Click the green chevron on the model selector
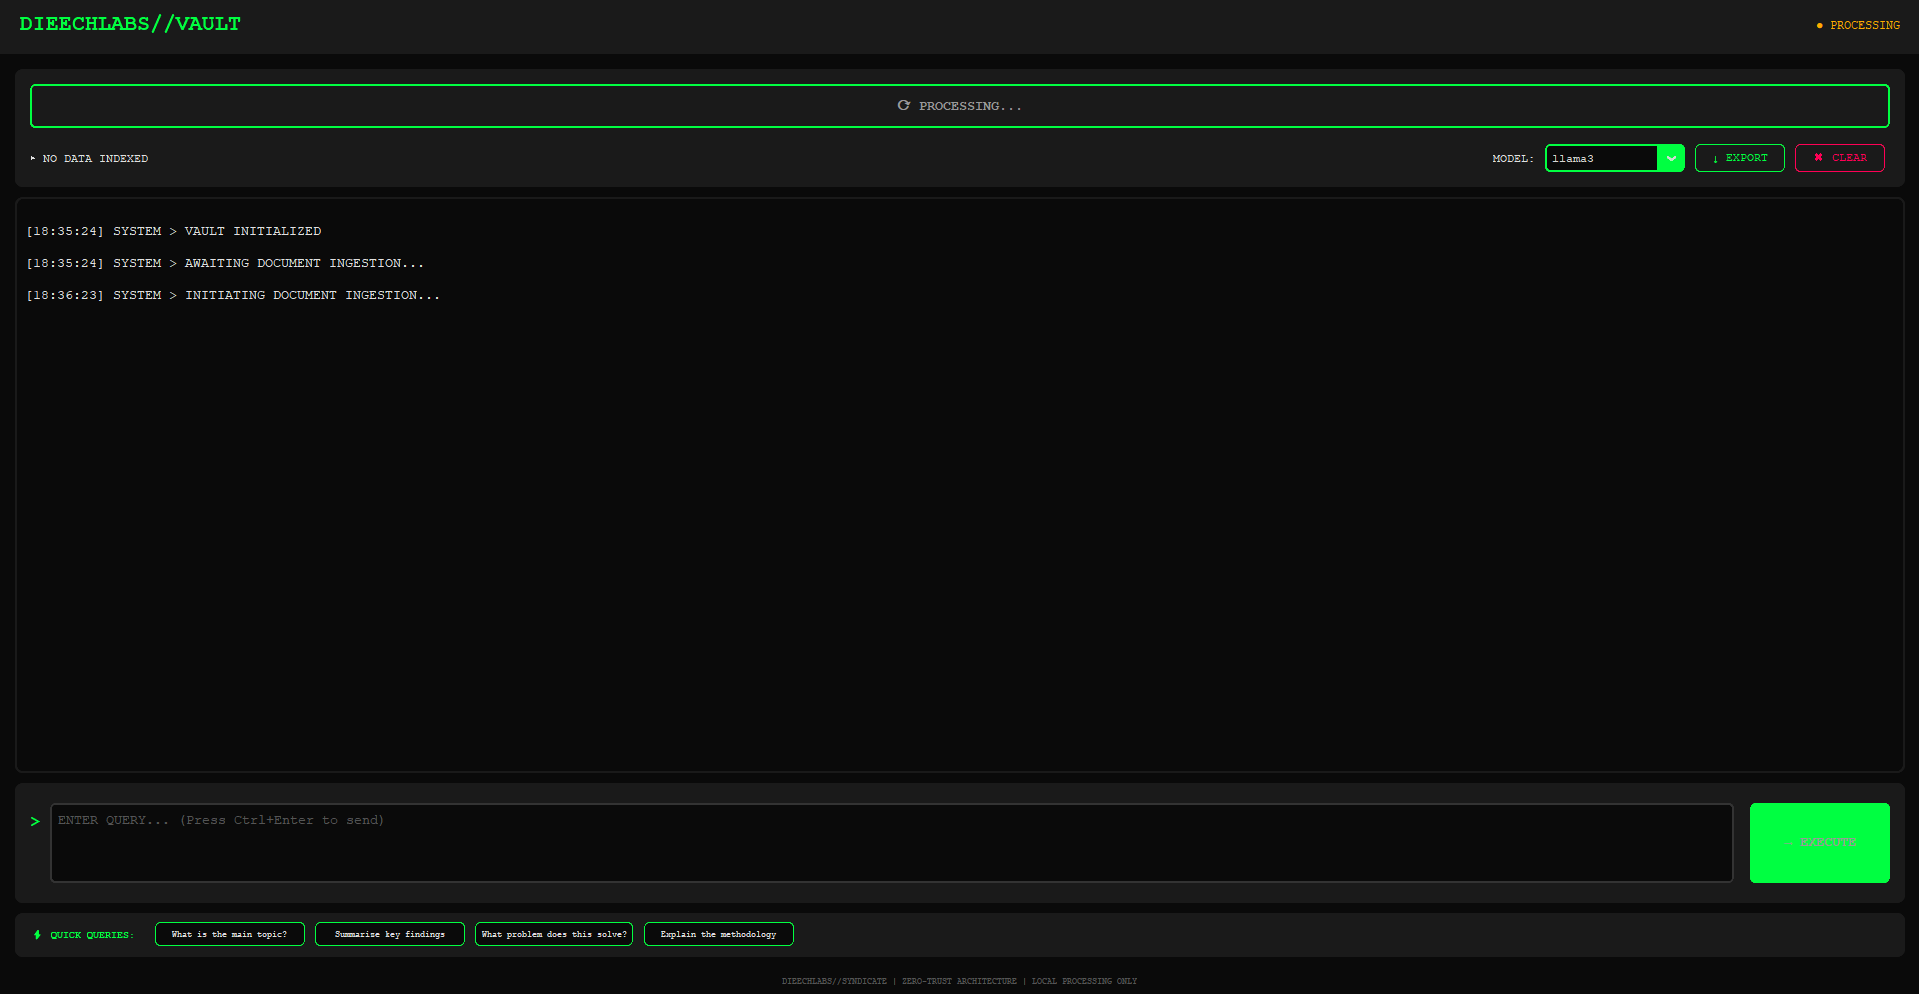Screen dimensions: 1919x994 point(1672,158)
